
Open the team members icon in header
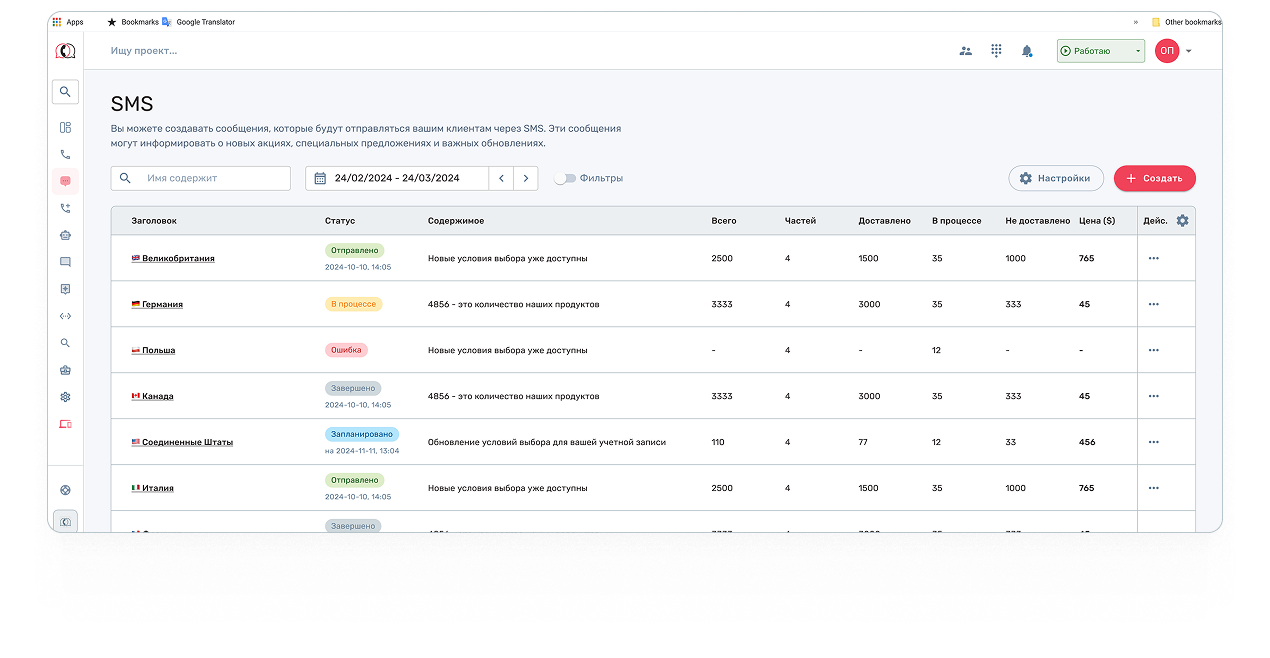965,51
